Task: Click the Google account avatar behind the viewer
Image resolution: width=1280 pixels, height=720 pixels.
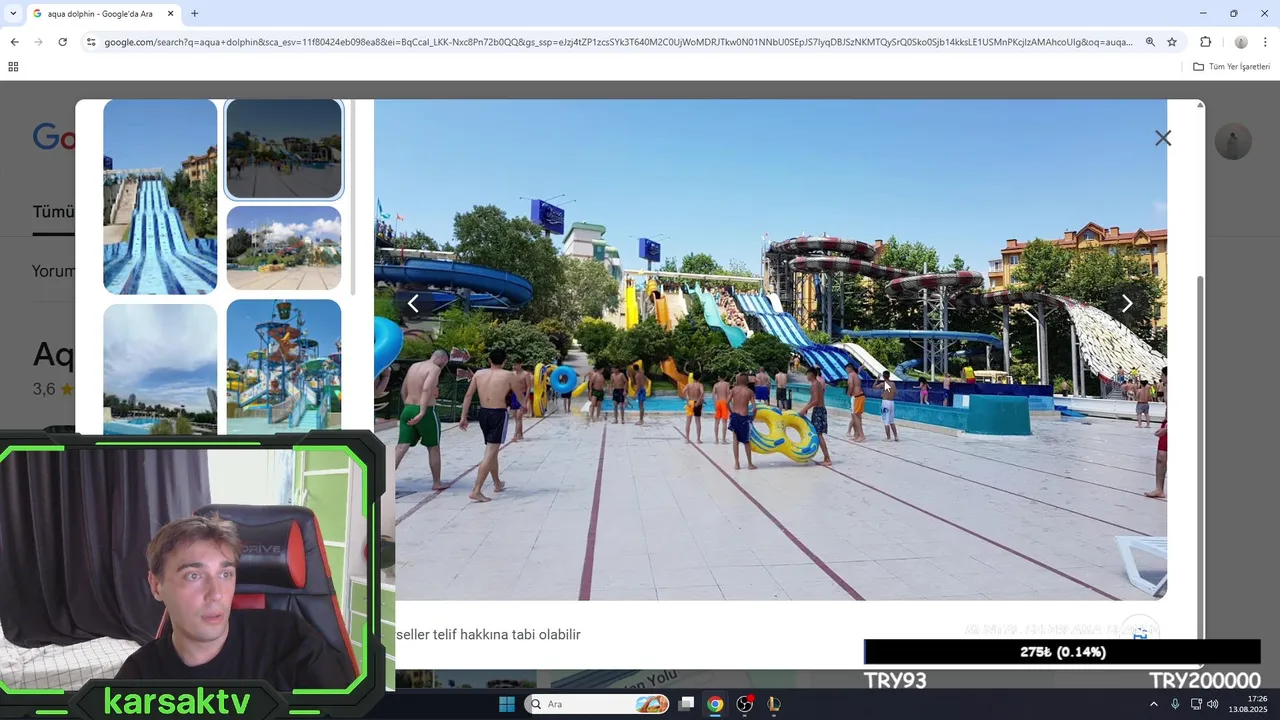Action: [1233, 141]
